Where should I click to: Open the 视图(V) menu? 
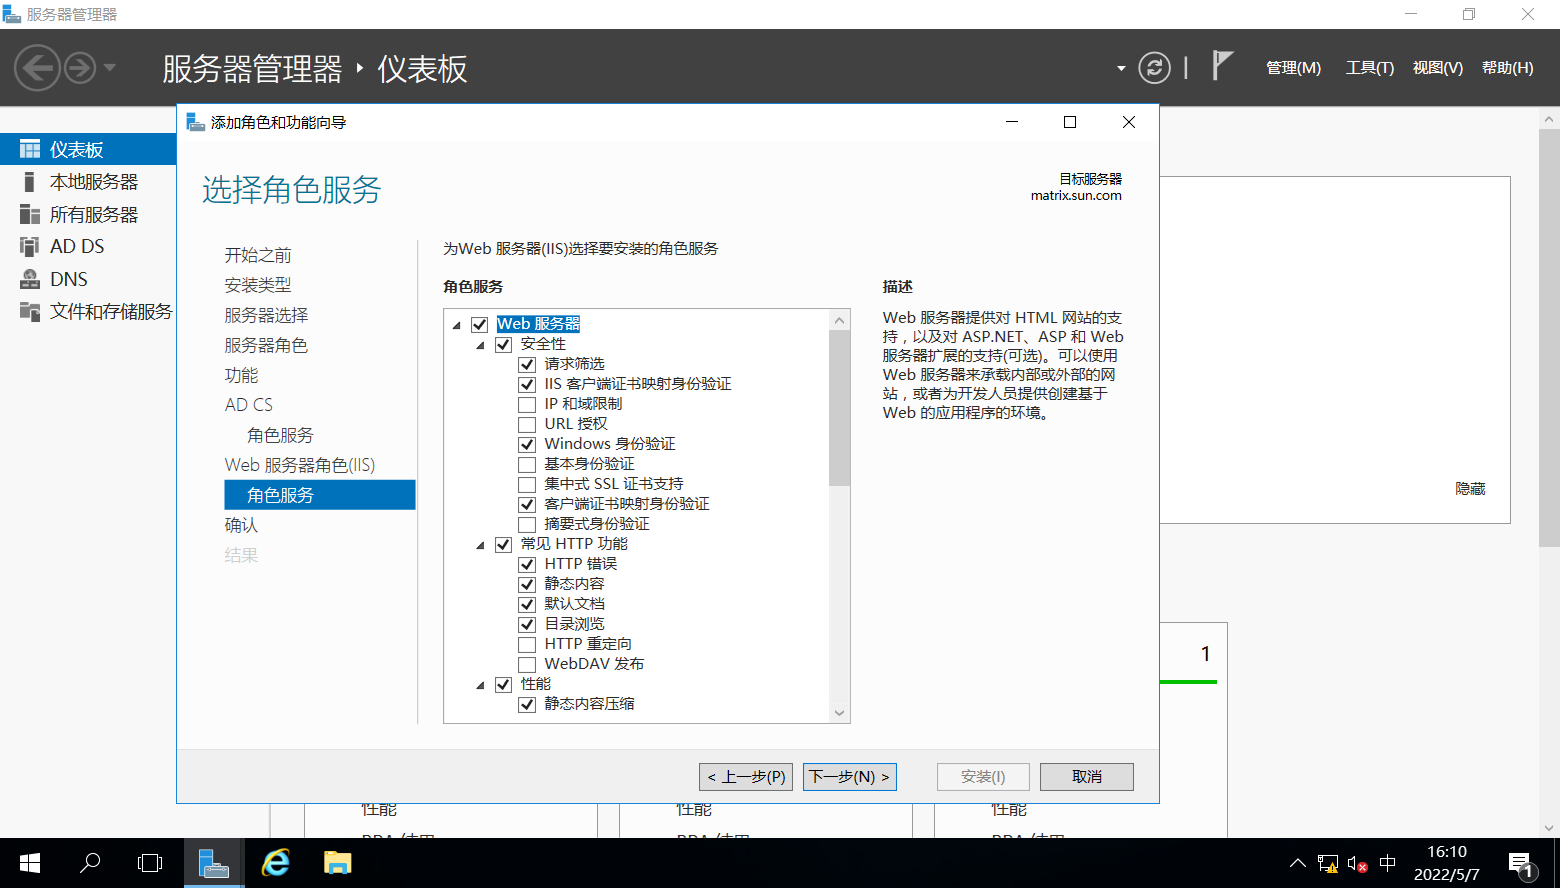[x=1437, y=68]
